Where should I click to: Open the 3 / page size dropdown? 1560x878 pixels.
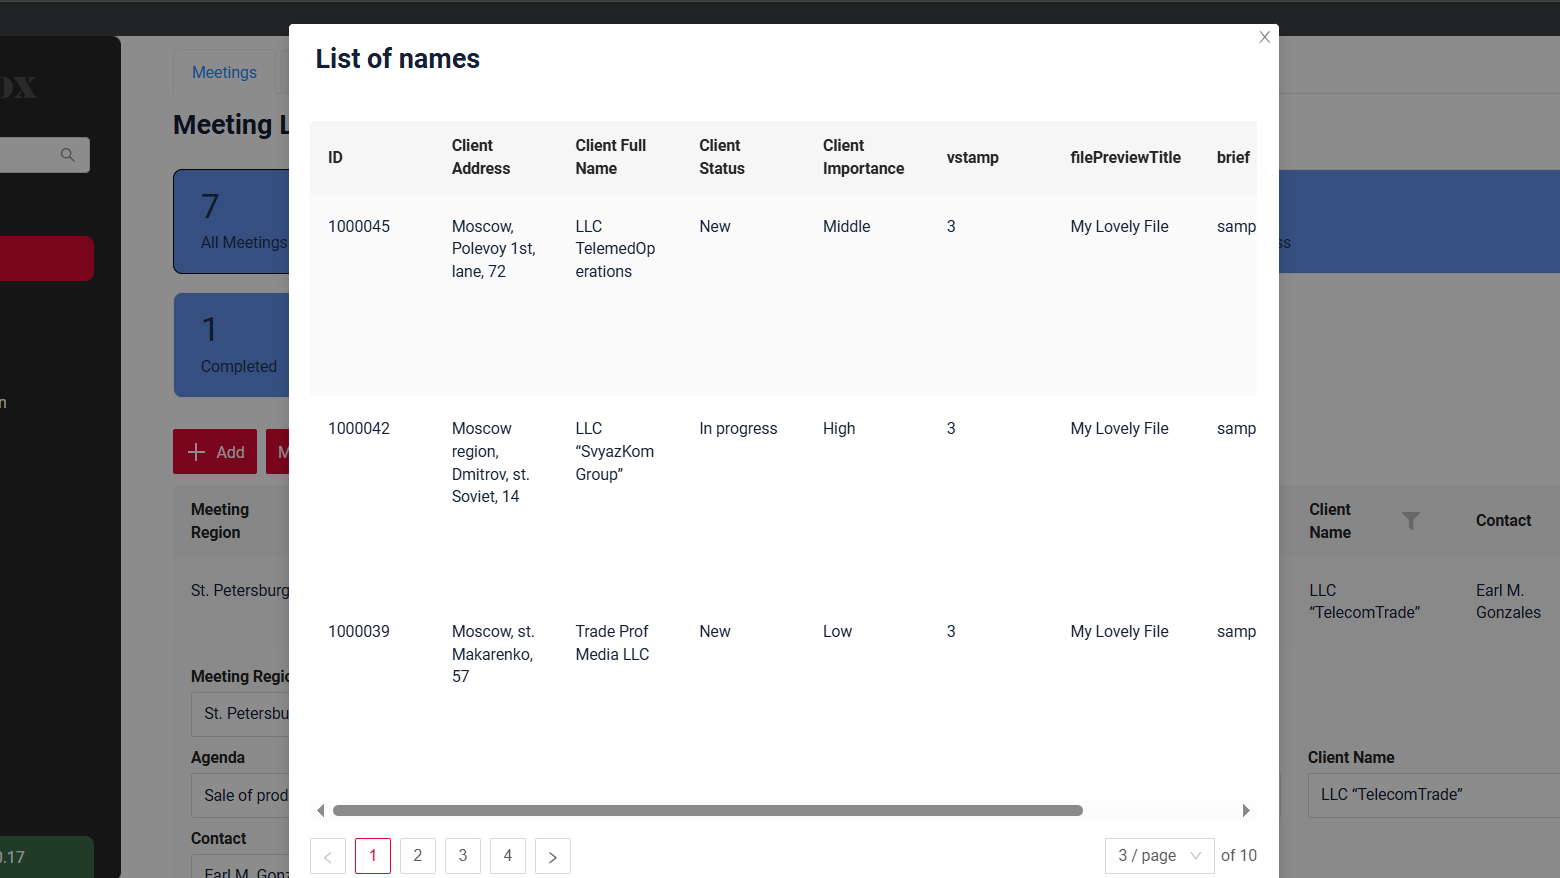(x=1158, y=856)
